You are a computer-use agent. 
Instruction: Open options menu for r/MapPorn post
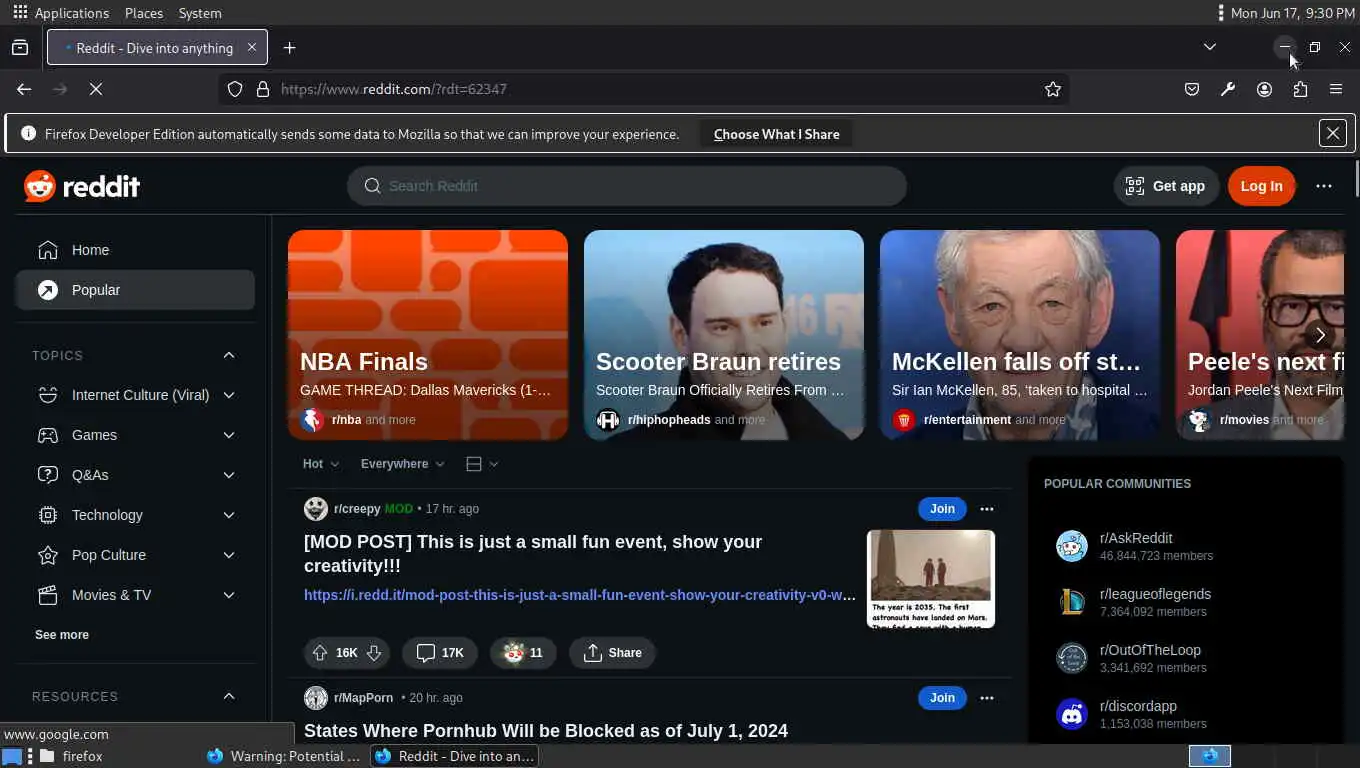[987, 698]
